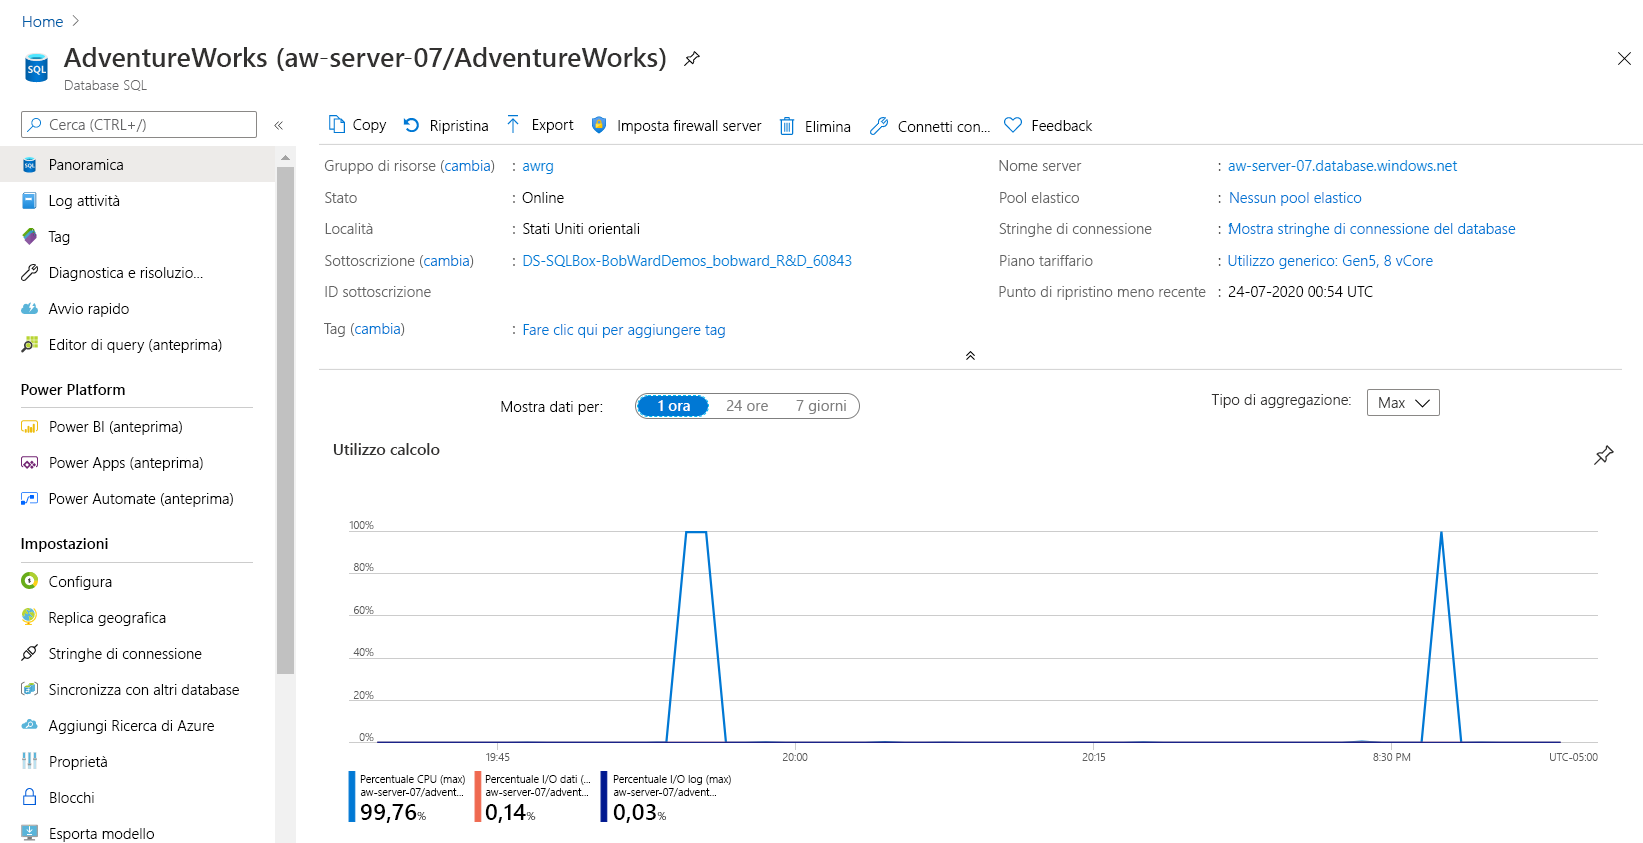Click the CPU spike near 20:00 on chart
Screen dimensions: 1643x843
point(696,635)
